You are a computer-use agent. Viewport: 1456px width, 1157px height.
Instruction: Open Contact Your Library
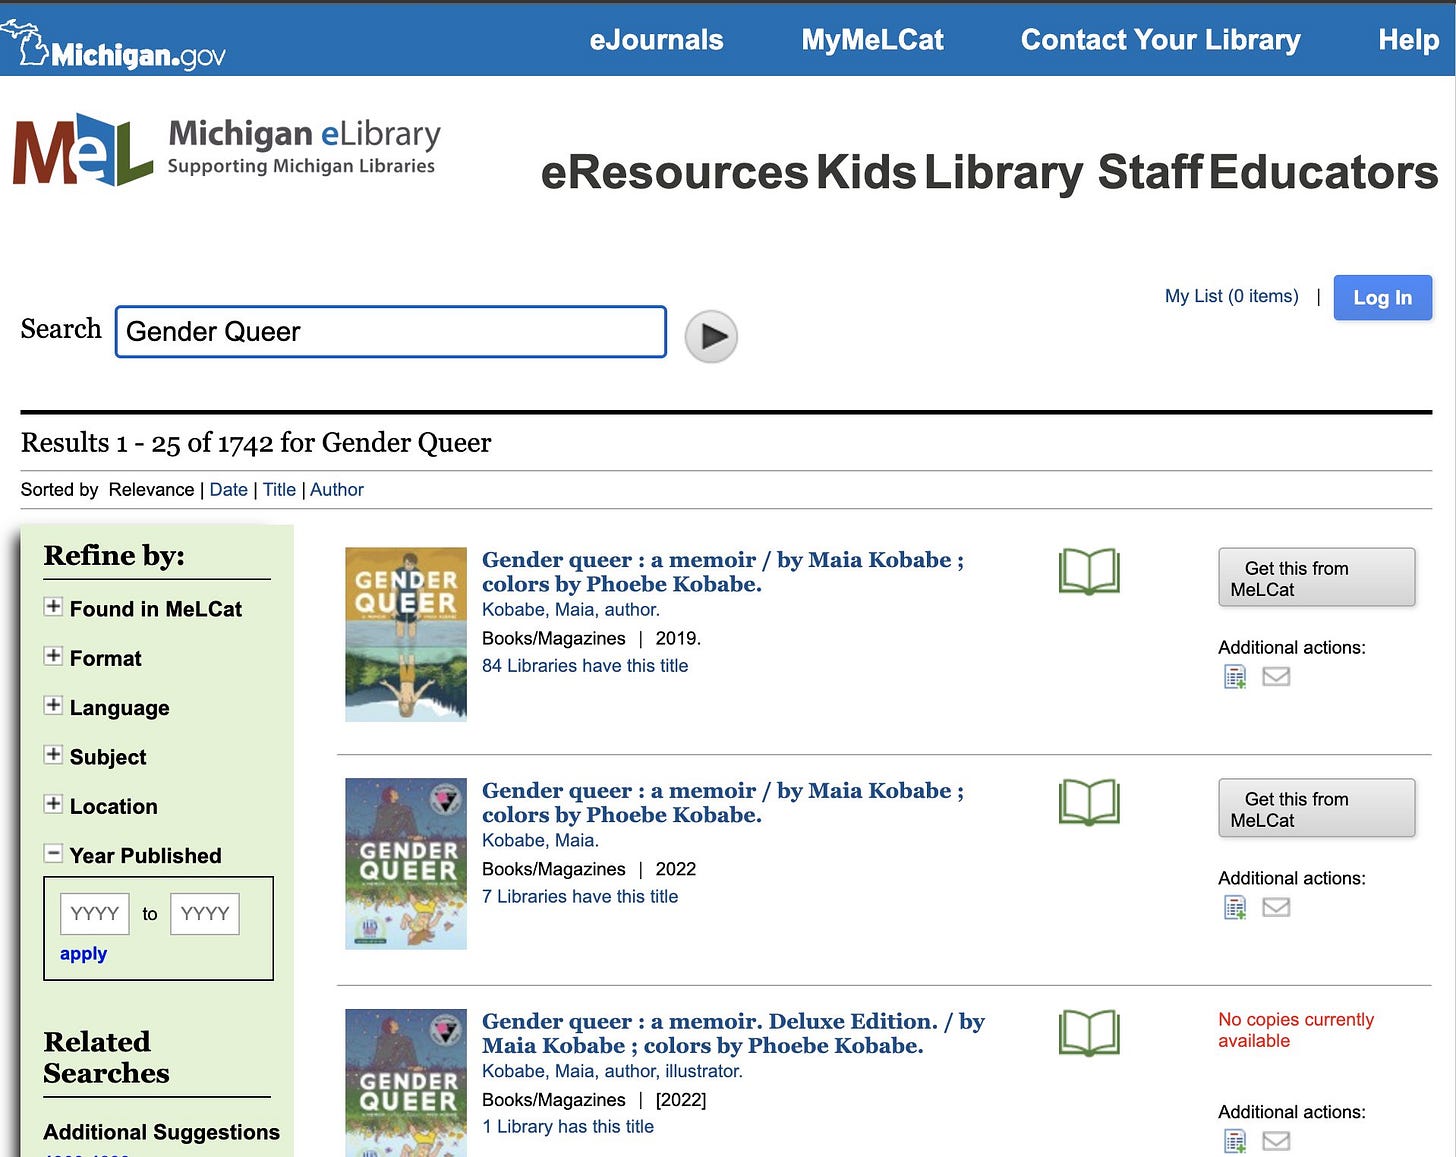pyautogui.click(x=1160, y=40)
